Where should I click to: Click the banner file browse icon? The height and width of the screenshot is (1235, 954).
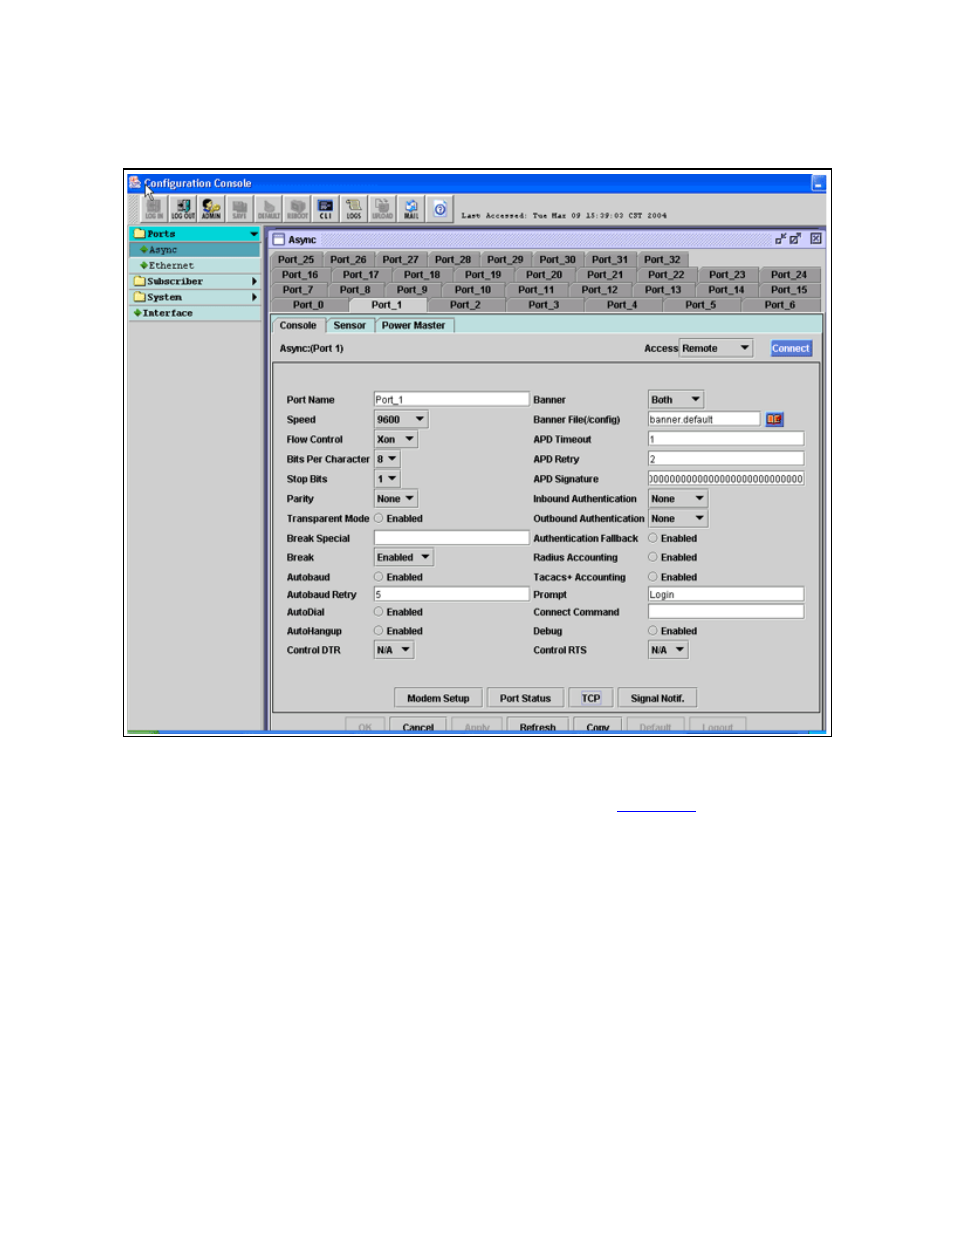(x=775, y=419)
